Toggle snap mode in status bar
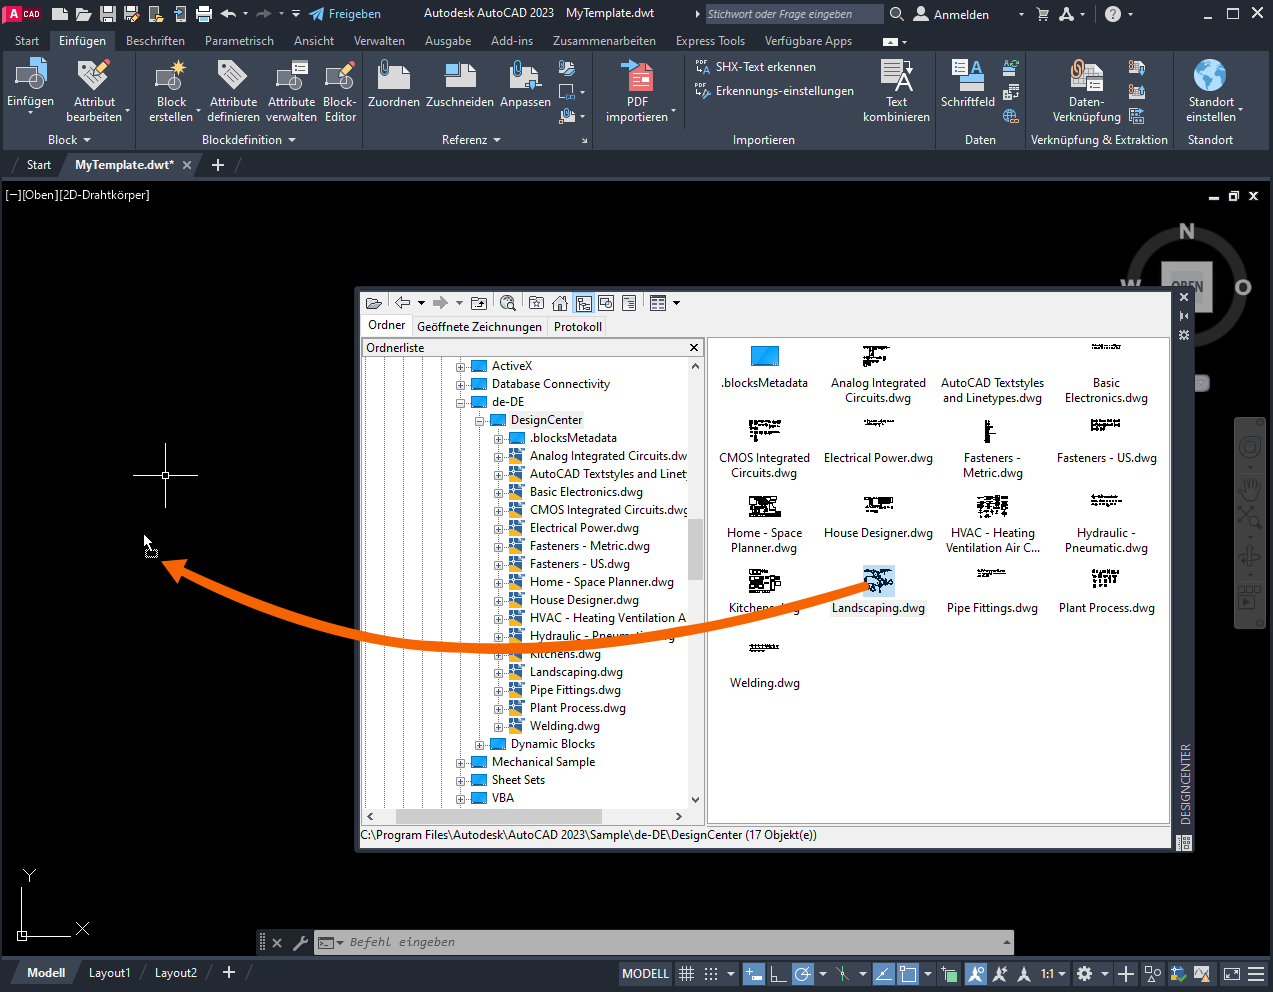The height and width of the screenshot is (992, 1273). coord(711,973)
